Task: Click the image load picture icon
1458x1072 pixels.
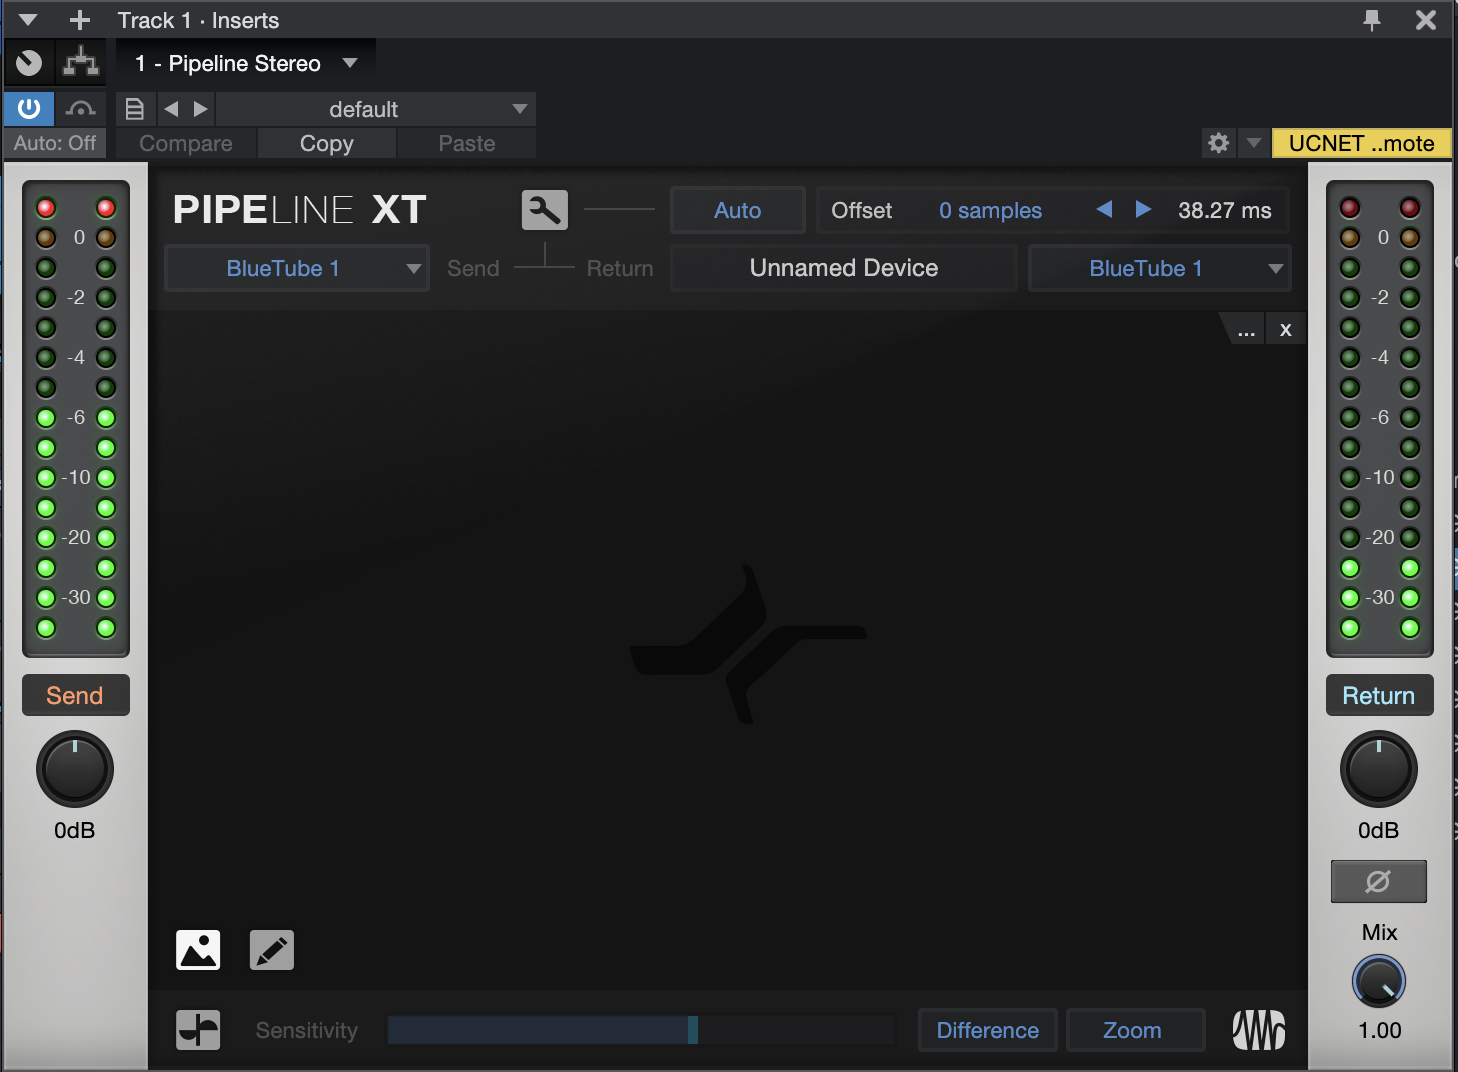Action: pos(198,950)
